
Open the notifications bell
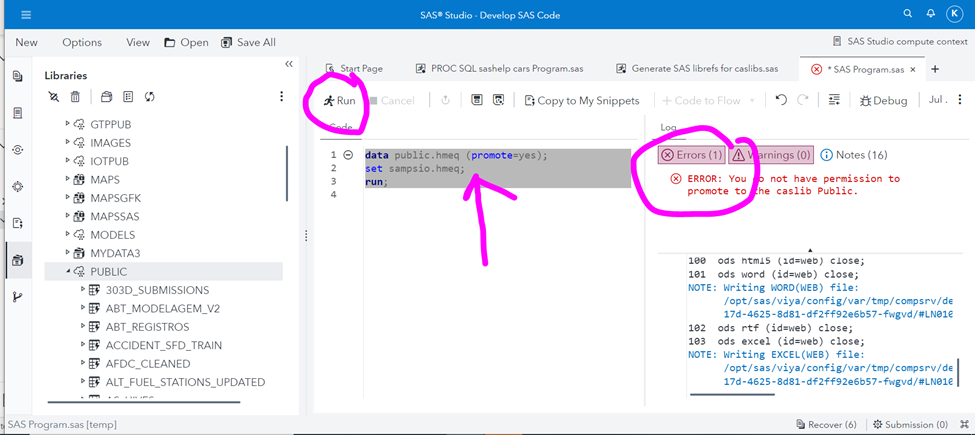[x=930, y=13]
